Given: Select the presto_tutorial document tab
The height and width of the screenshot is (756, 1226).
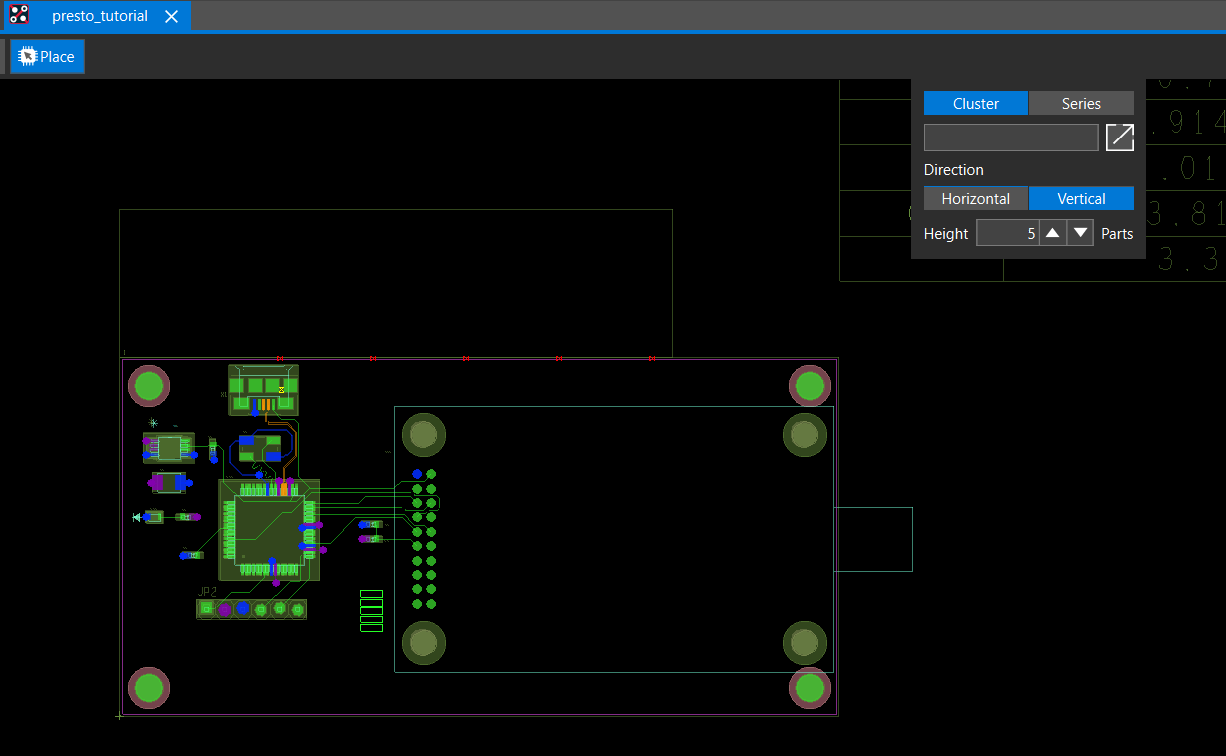Looking at the screenshot, I should pyautogui.click(x=99, y=16).
